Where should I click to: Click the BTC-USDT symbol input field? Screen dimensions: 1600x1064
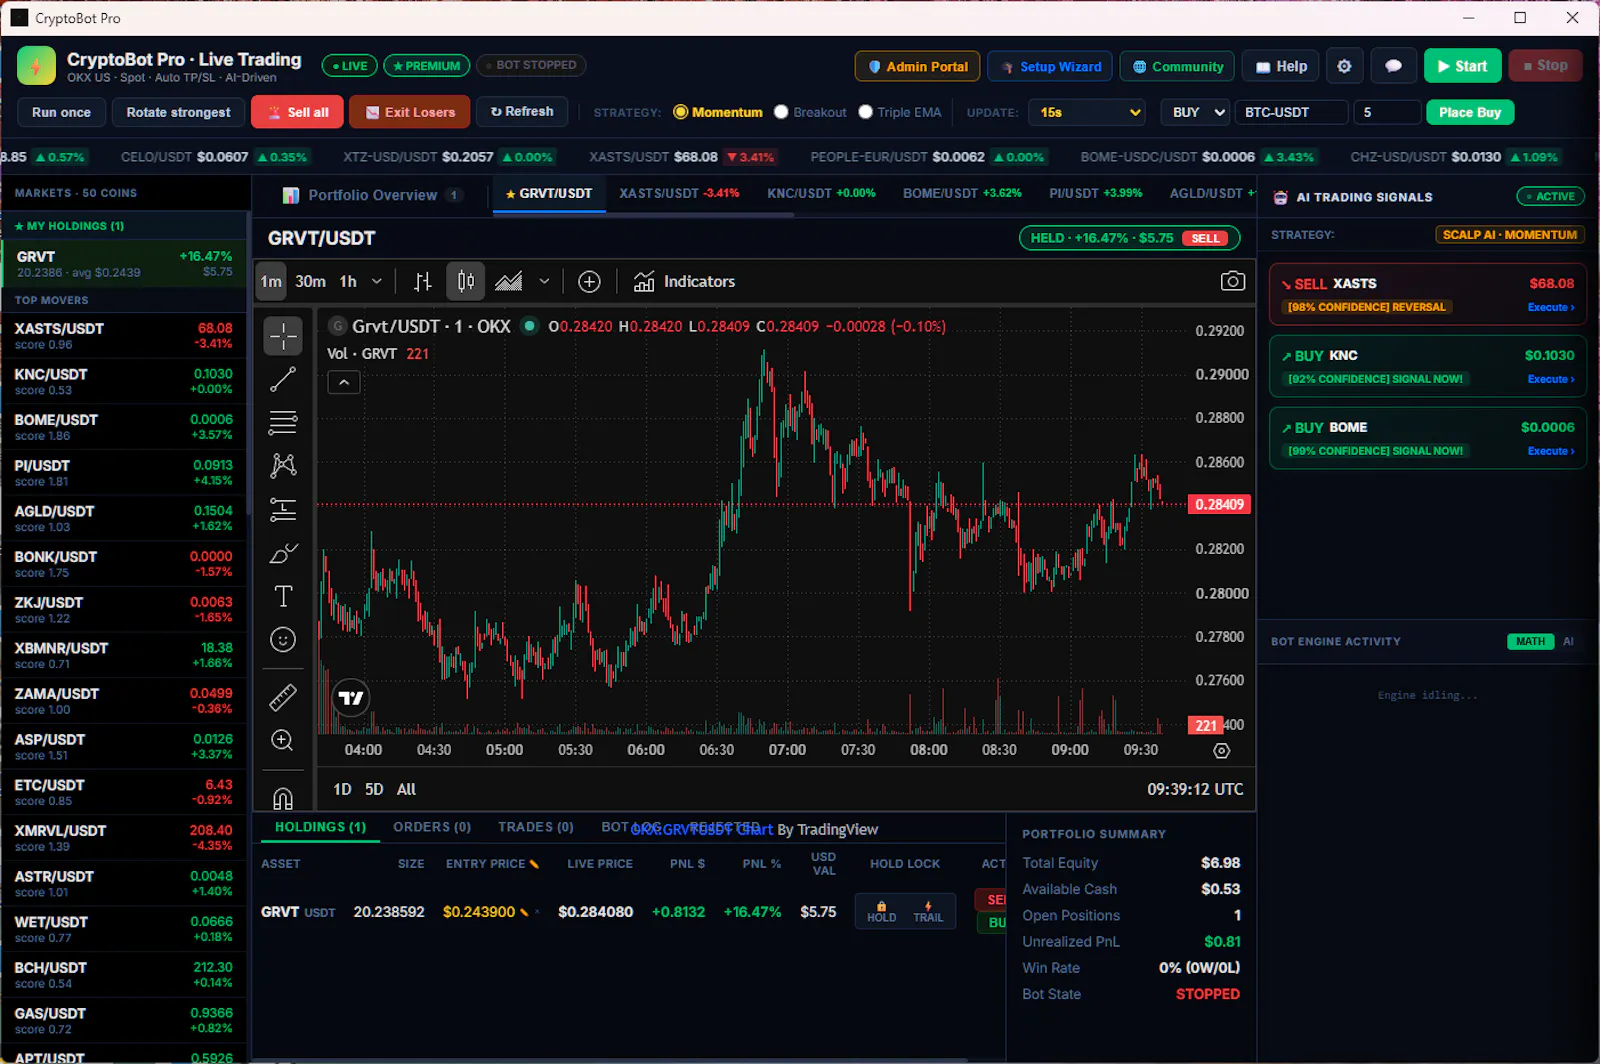1291,112
